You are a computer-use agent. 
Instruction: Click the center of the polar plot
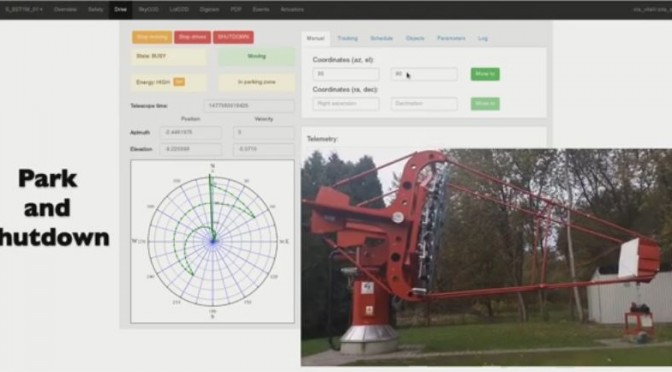(x=213, y=241)
